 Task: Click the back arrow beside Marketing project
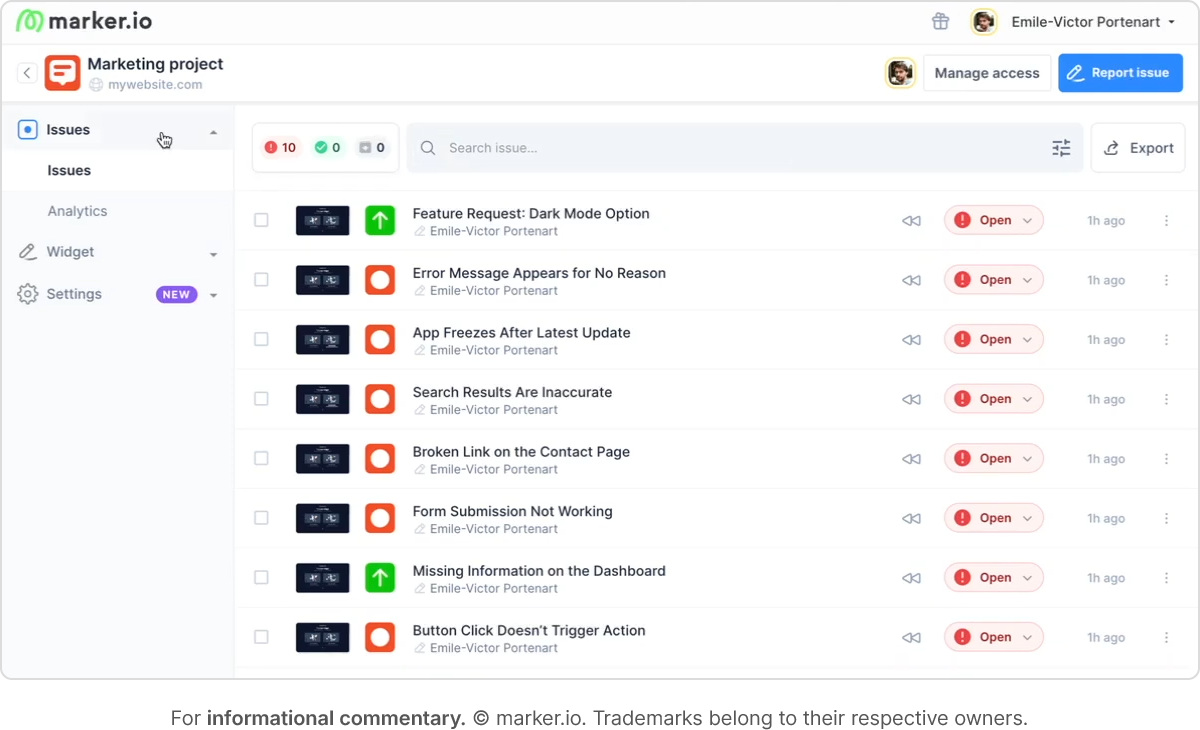pos(27,73)
